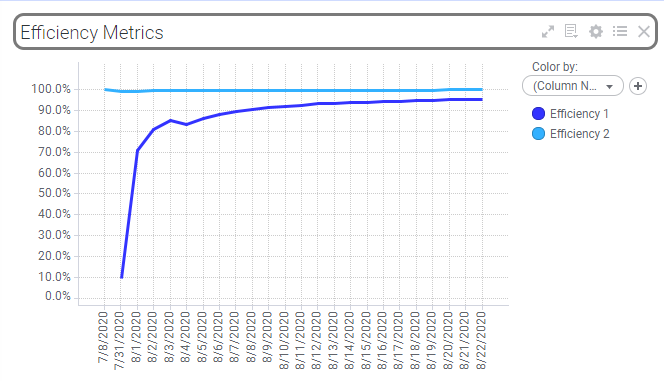
Task: Click Efficiency 1 dark blue color swatch
Action: coord(538,113)
